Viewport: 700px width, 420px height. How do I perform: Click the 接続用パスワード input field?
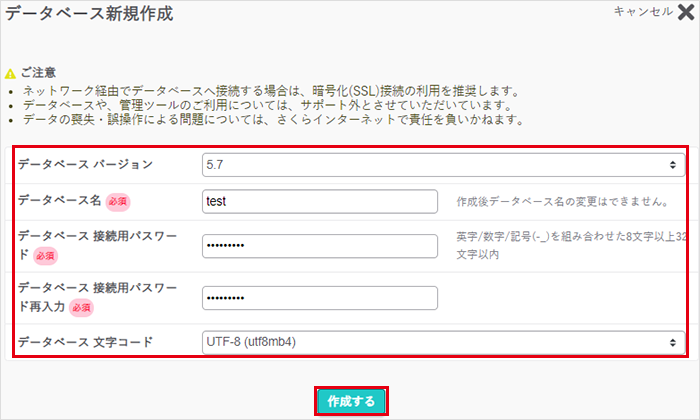(320, 246)
